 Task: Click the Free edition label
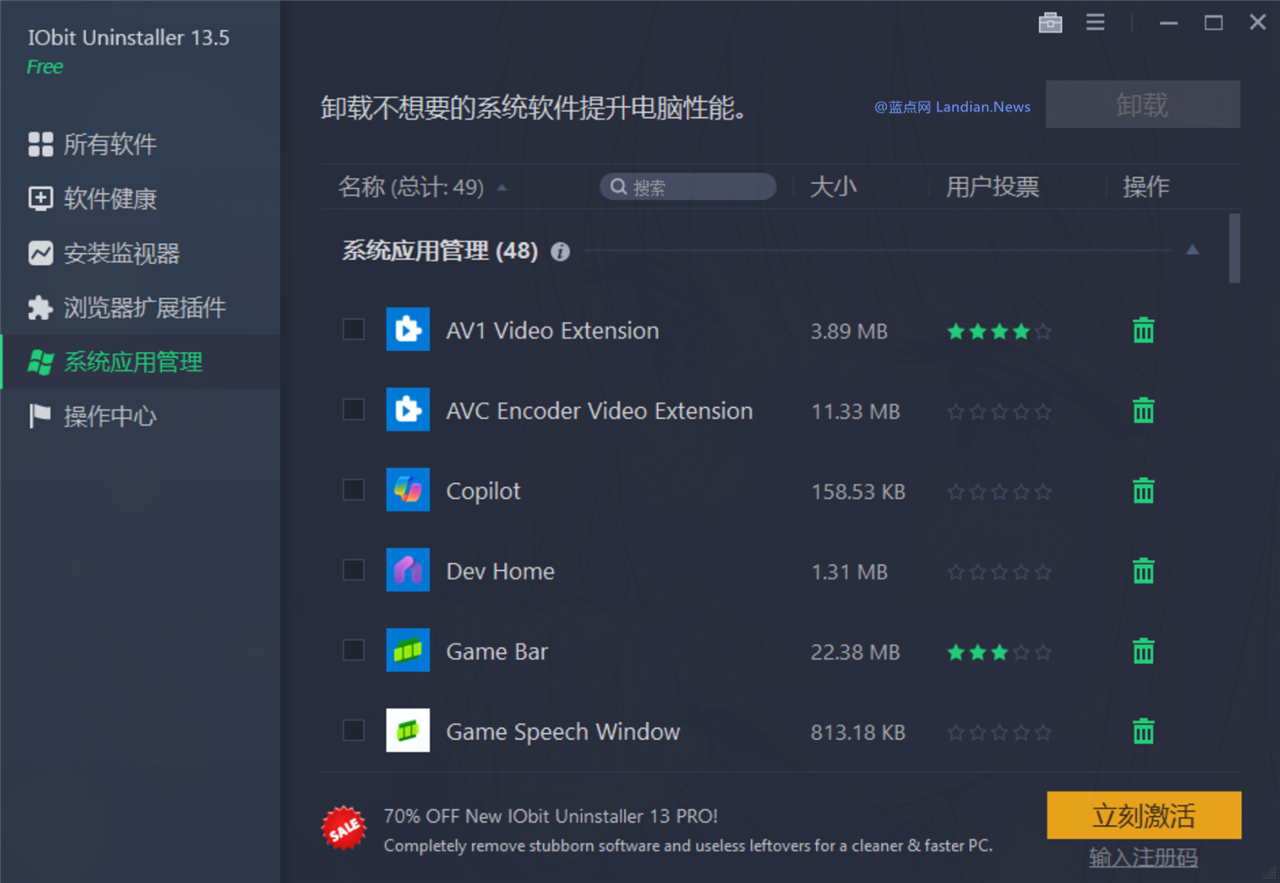45,67
